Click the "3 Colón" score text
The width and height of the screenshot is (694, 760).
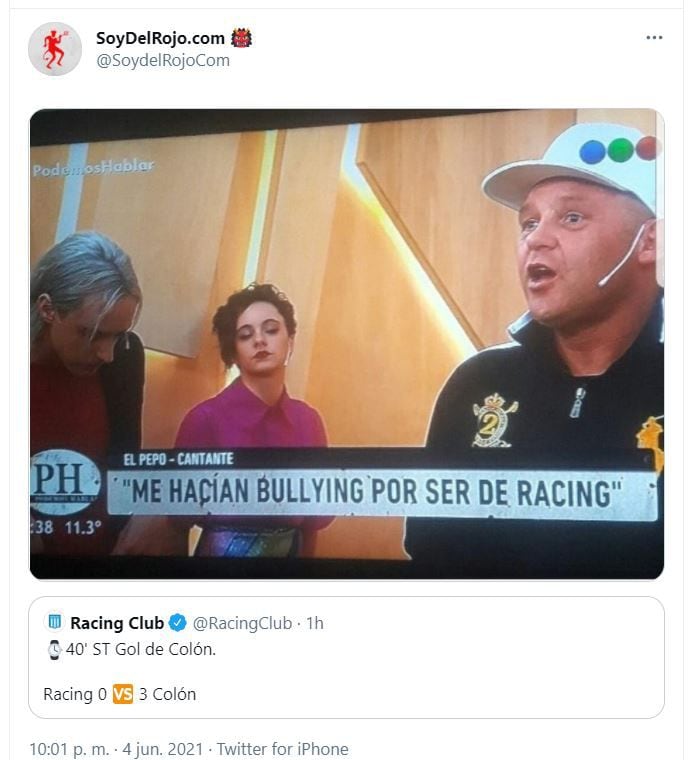(167, 694)
